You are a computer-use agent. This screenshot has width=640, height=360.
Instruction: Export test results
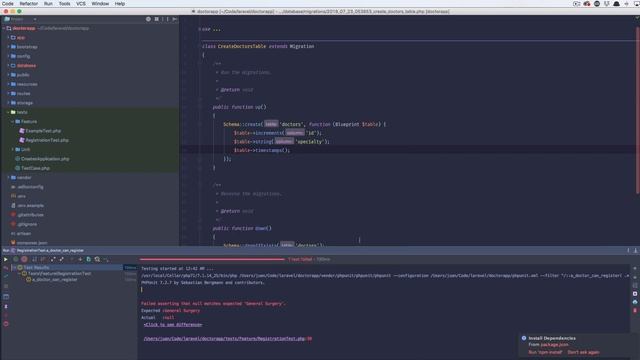pos(89,259)
